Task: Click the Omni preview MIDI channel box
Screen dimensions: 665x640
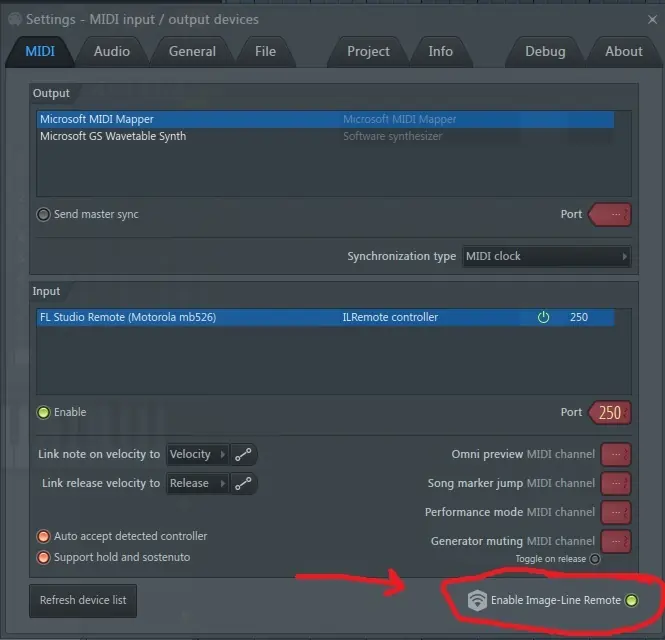Action: tap(616, 454)
